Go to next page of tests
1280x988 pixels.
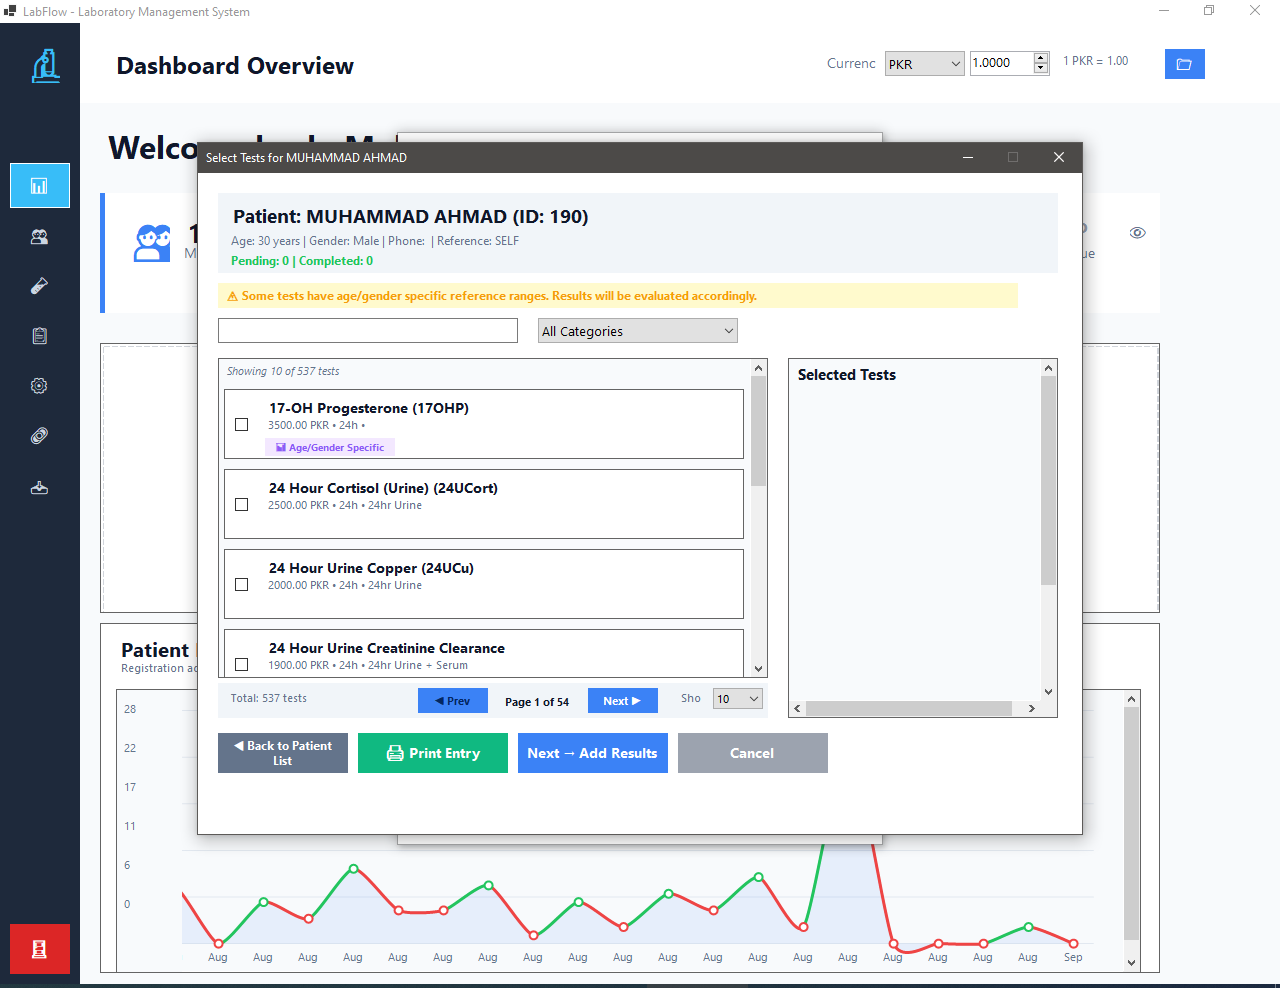622,701
